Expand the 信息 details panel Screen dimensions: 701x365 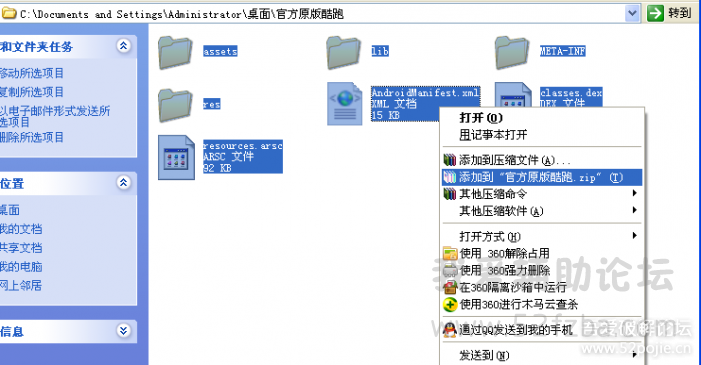123,331
